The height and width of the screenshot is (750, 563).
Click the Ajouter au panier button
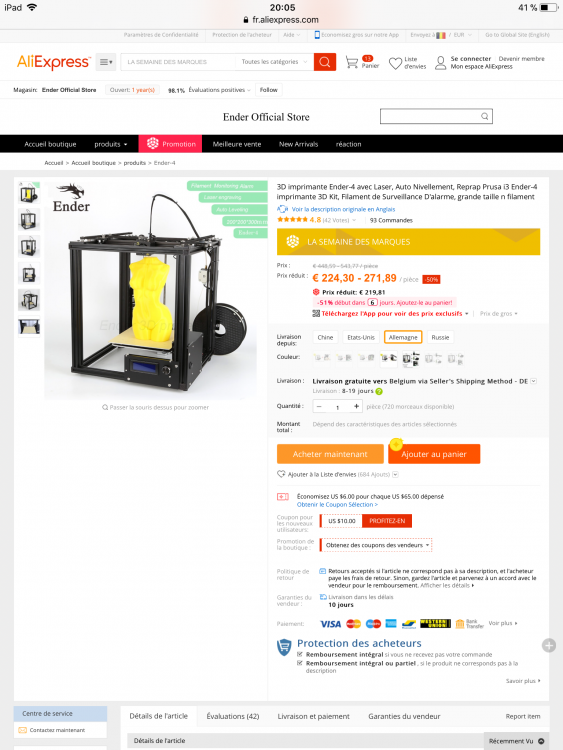click(x=434, y=454)
